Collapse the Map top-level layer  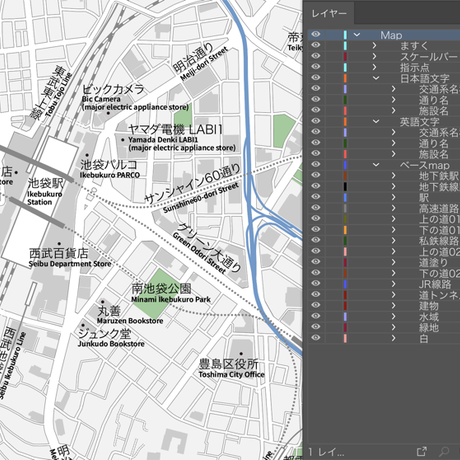(x=357, y=35)
